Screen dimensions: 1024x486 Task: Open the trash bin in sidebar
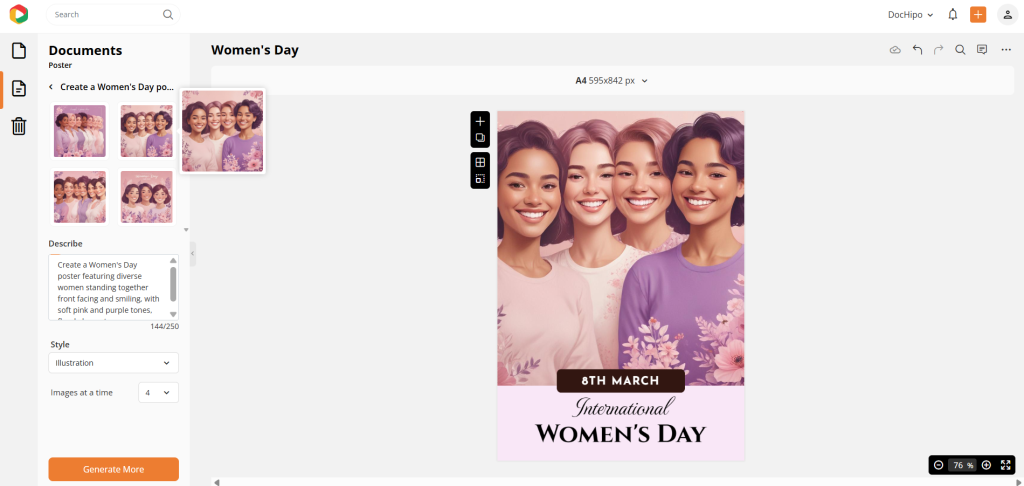click(19, 125)
